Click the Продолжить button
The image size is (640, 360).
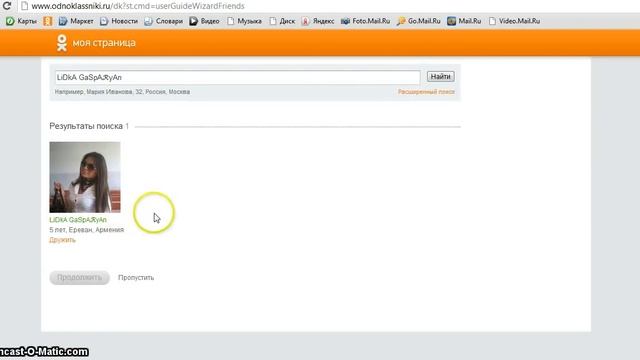pyautogui.click(x=80, y=278)
